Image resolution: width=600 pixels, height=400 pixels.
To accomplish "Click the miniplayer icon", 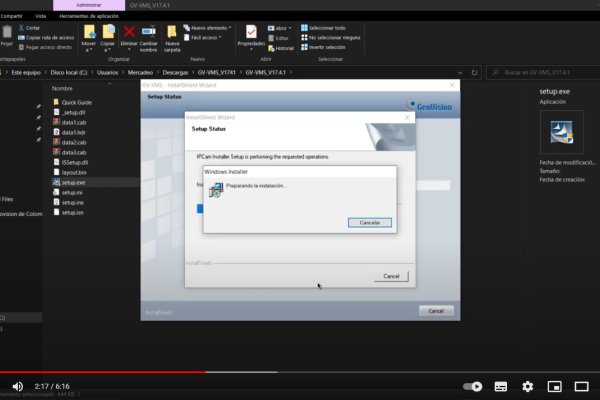I will point(554,387).
